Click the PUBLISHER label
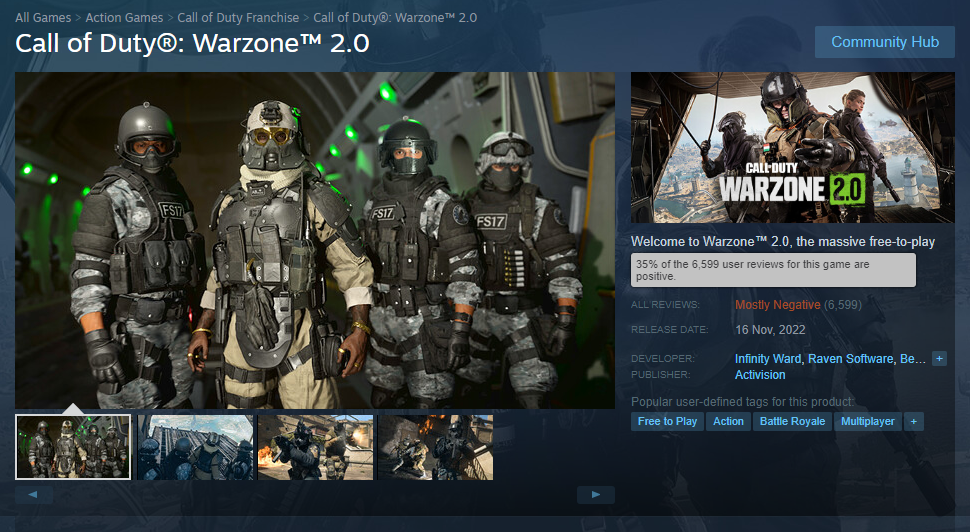Screen dimensions: 970x532 coord(661,375)
